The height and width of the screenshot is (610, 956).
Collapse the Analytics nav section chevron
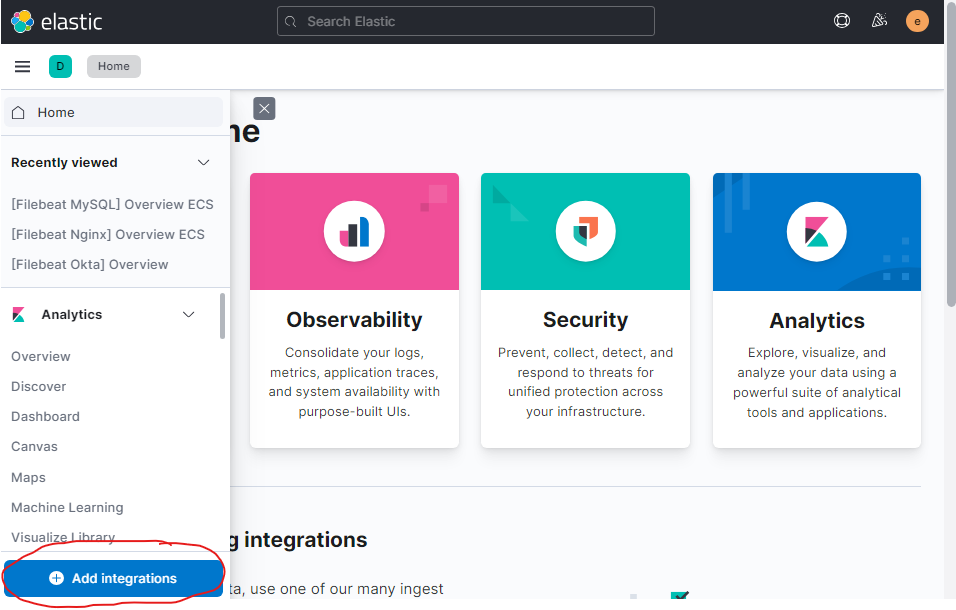(189, 314)
